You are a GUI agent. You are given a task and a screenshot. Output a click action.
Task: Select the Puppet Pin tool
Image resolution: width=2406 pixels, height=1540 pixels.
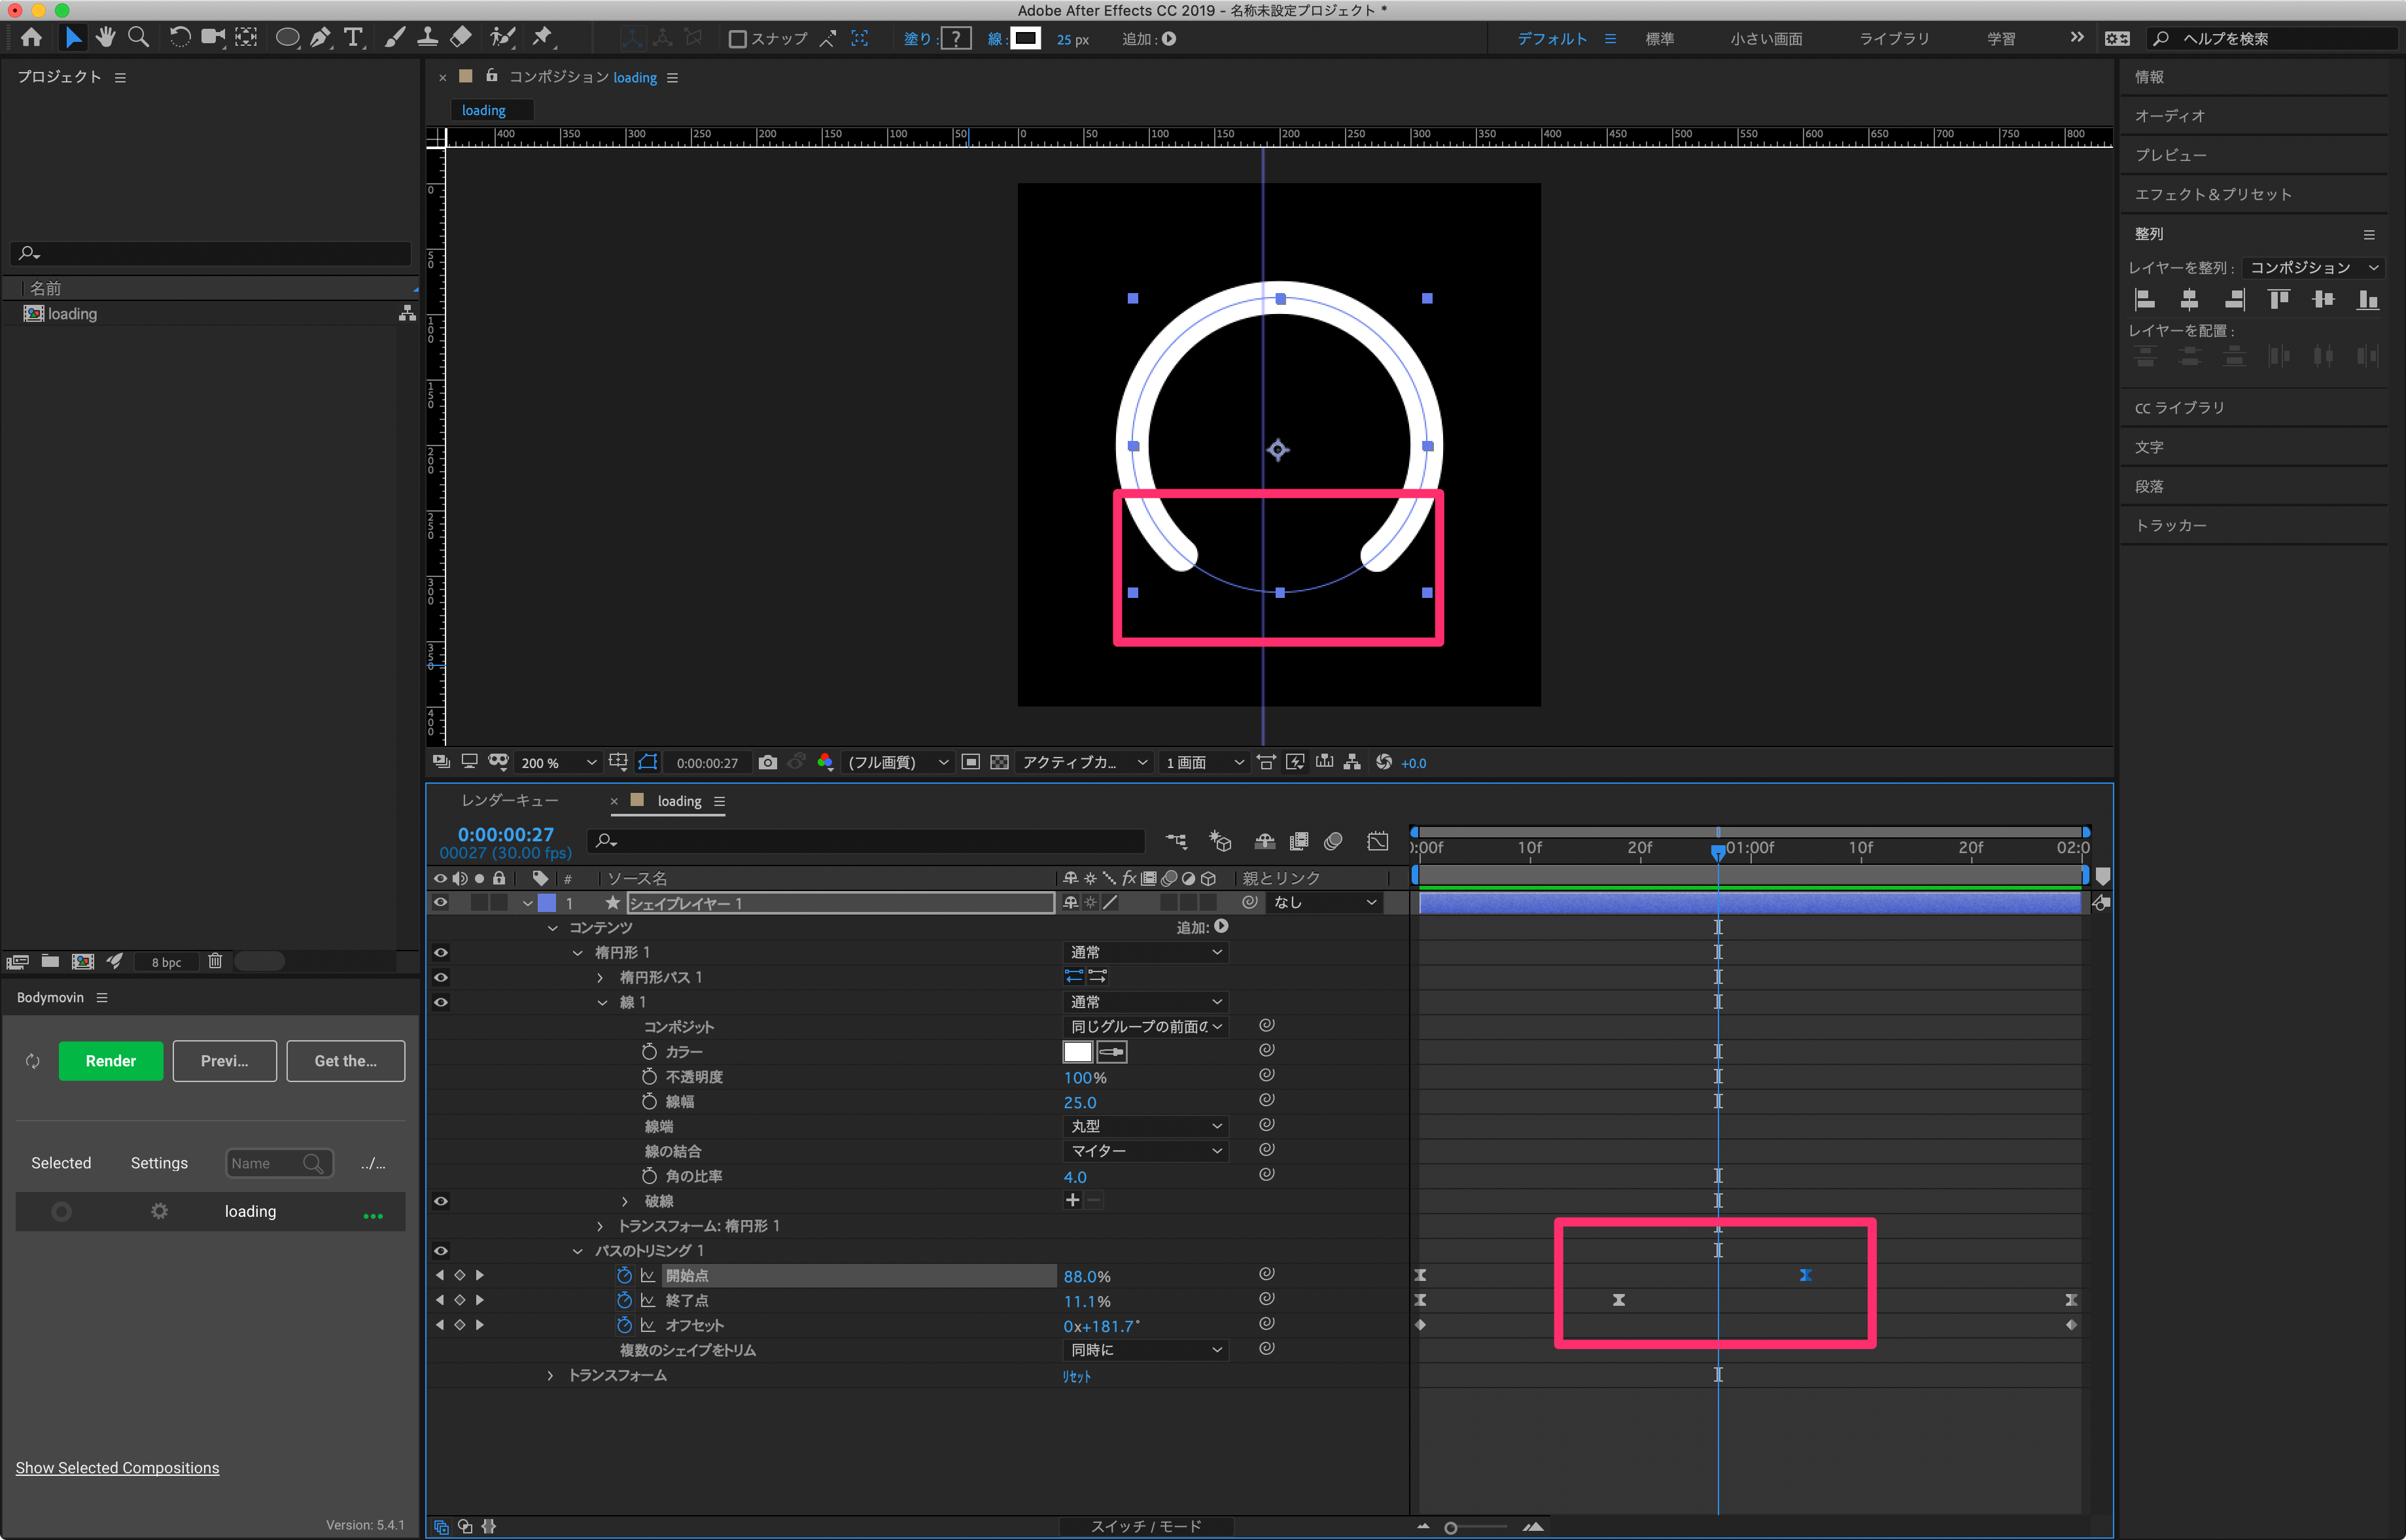pos(543,38)
